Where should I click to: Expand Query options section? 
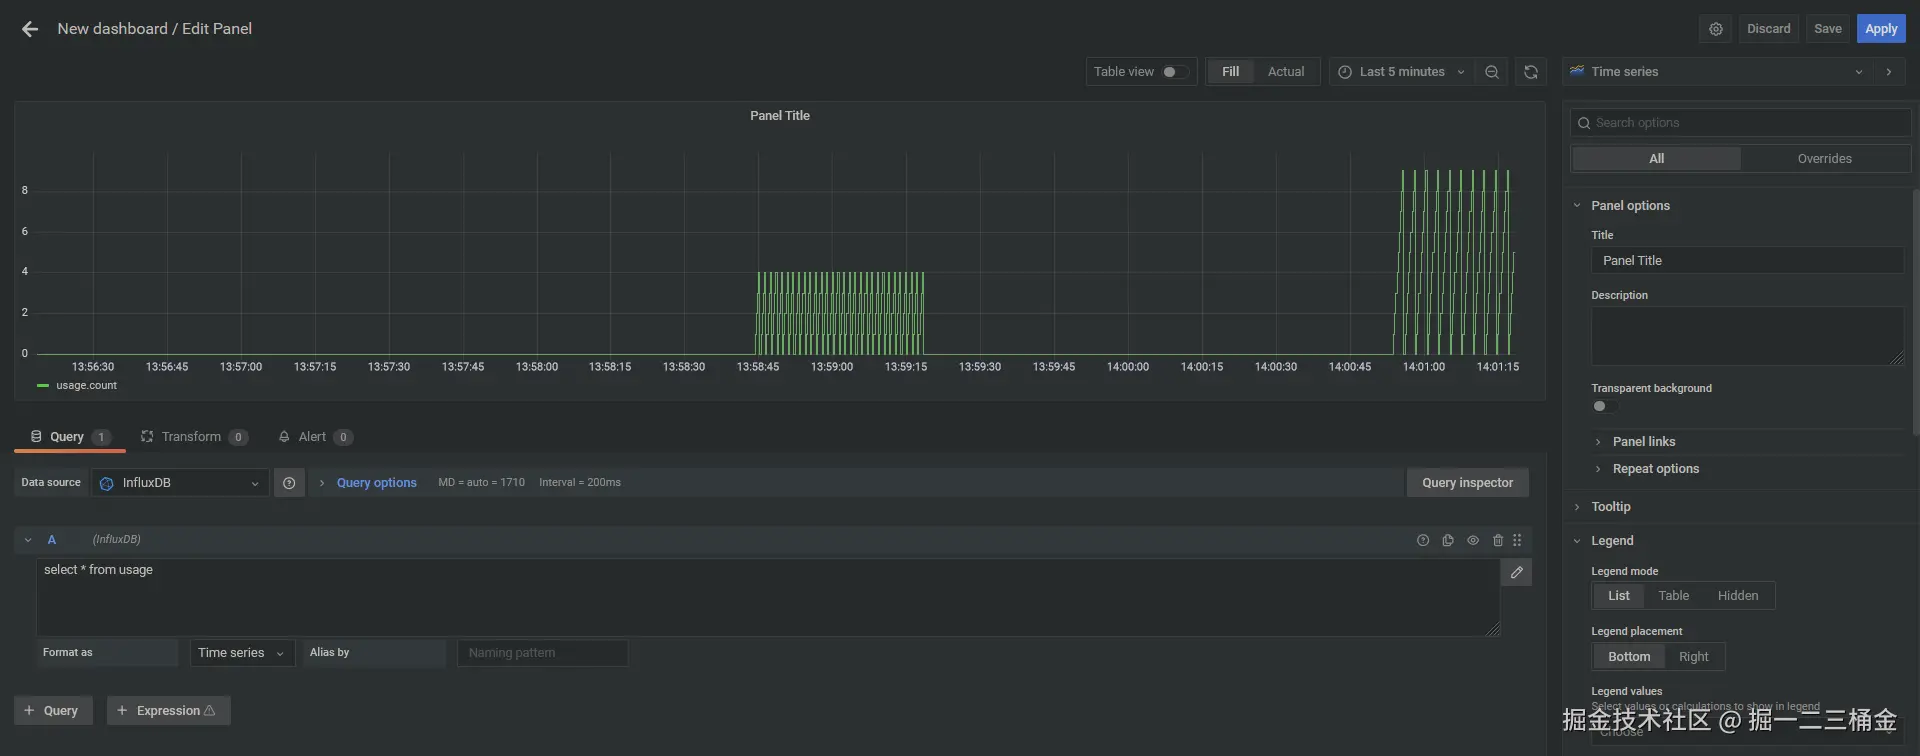coord(376,483)
